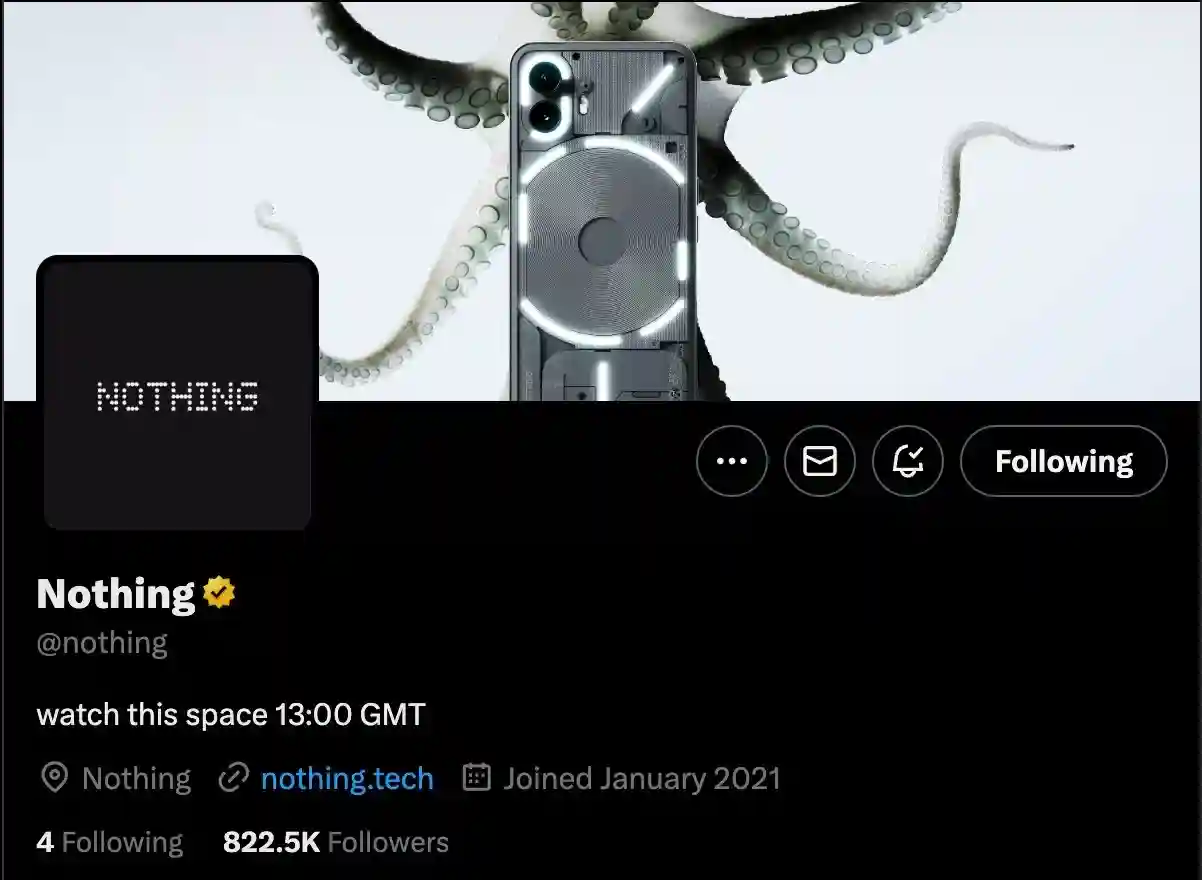The width and height of the screenshot is (1202, 880).
Task: Click the dotted NOTHING logo text
Action: [x=178, y=397]
